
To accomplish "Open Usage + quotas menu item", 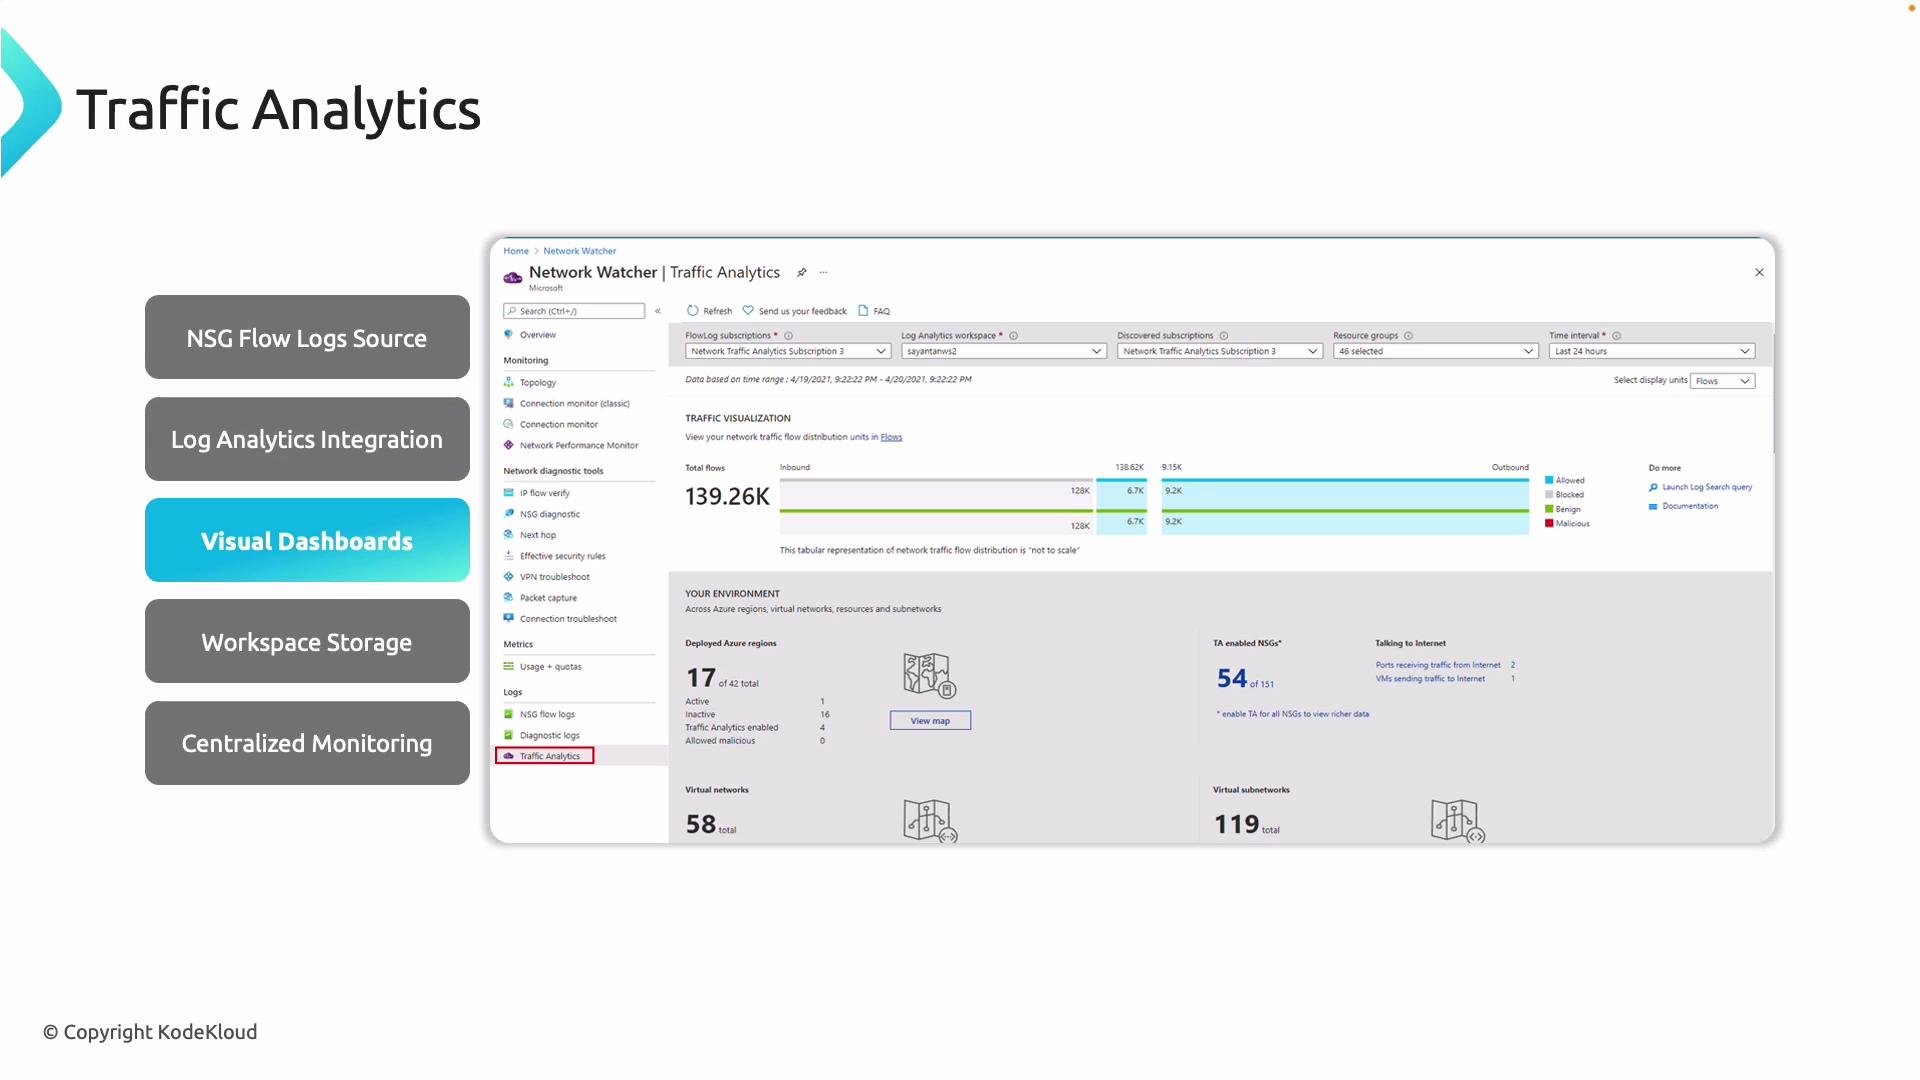I will point(550,667).
